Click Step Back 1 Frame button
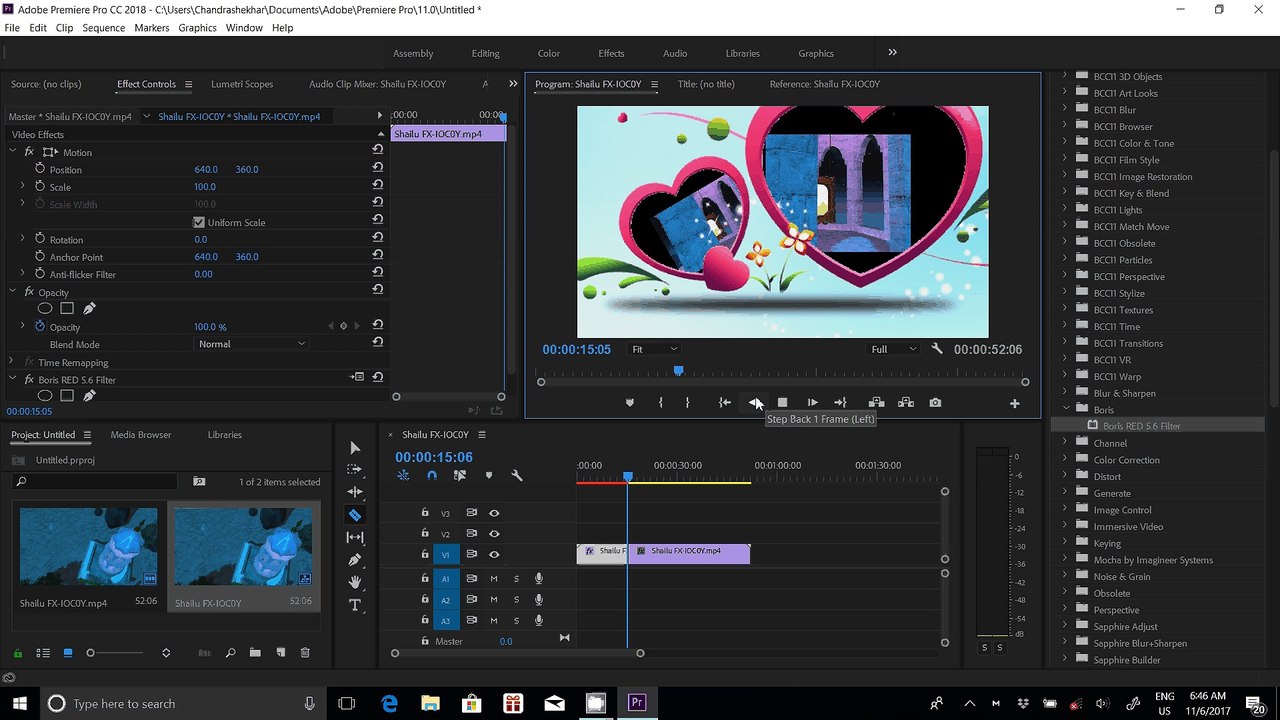The image size is (1280, 720). click(754, 403)
